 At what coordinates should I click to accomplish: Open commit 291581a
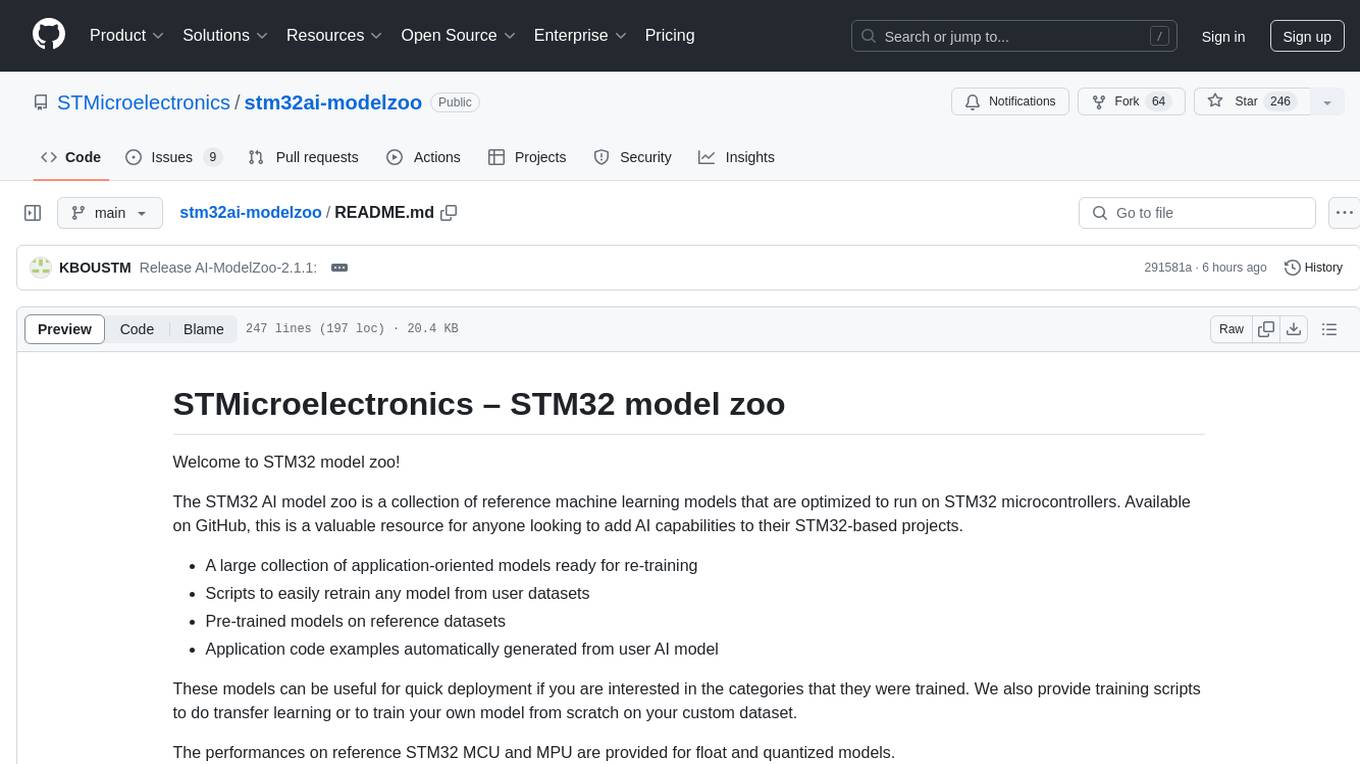tap(1168, 267)
